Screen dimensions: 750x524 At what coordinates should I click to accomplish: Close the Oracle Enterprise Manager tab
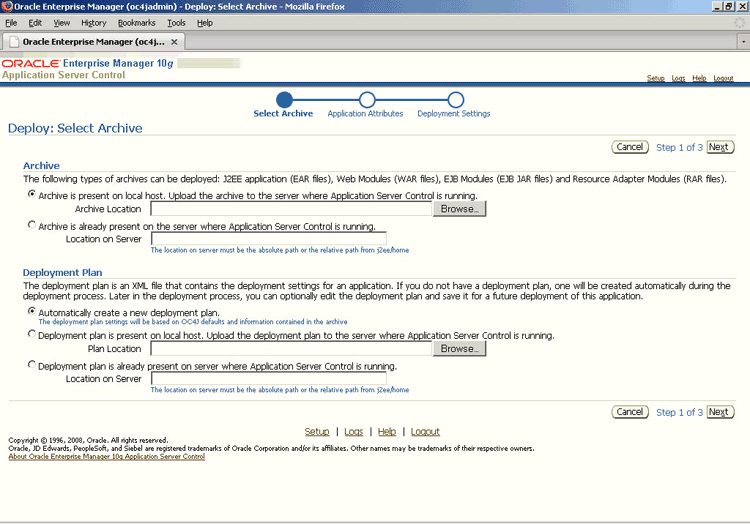pos(174,42)
